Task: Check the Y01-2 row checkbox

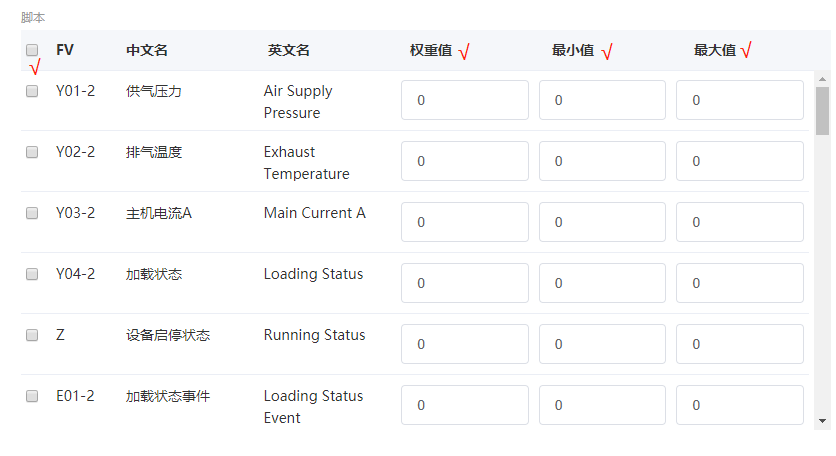Action: (32, 91)
